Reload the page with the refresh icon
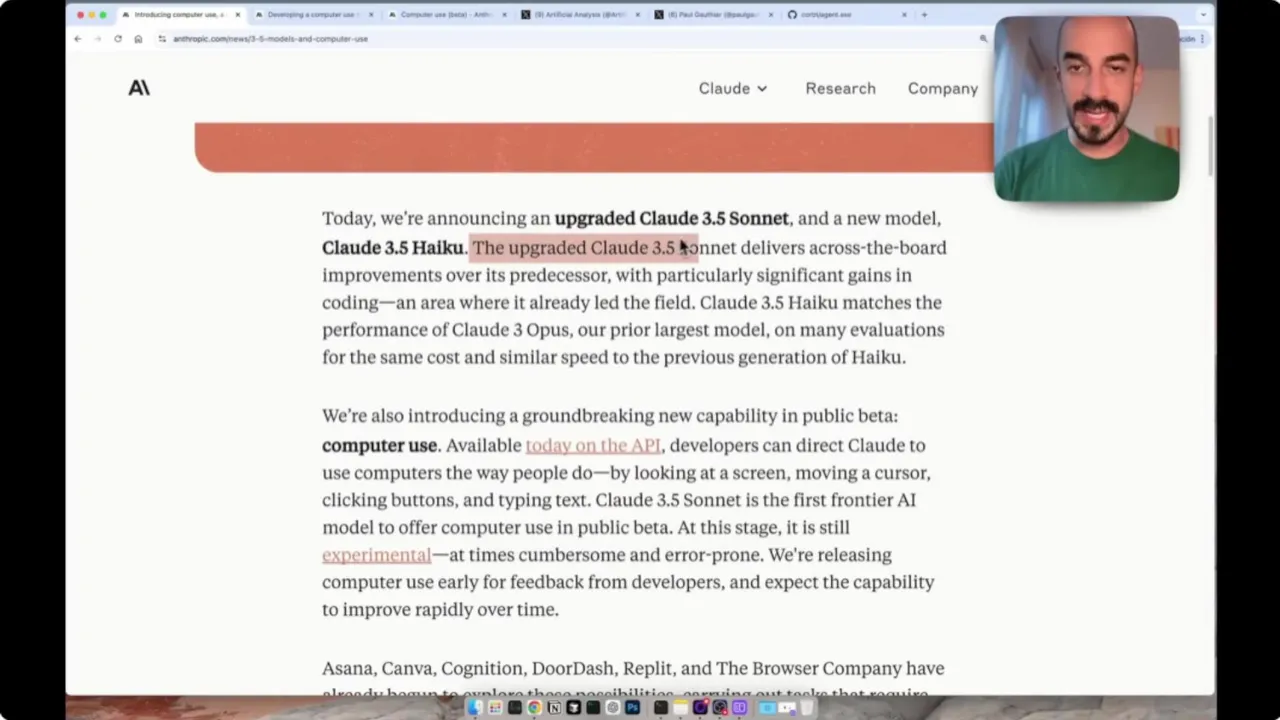Screen dimensions: 1280x720 [x=117, y=39]
